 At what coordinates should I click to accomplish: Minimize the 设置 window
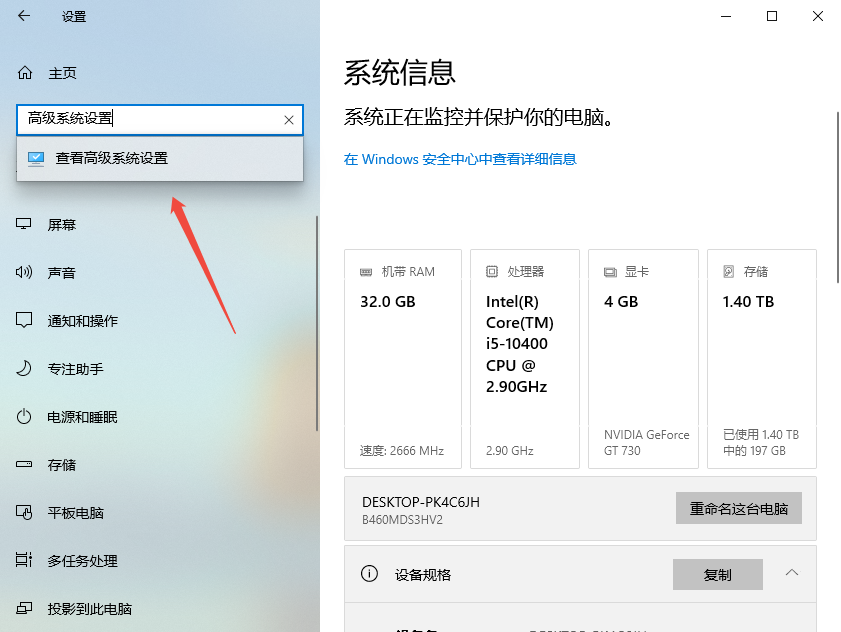coord(726,16)
